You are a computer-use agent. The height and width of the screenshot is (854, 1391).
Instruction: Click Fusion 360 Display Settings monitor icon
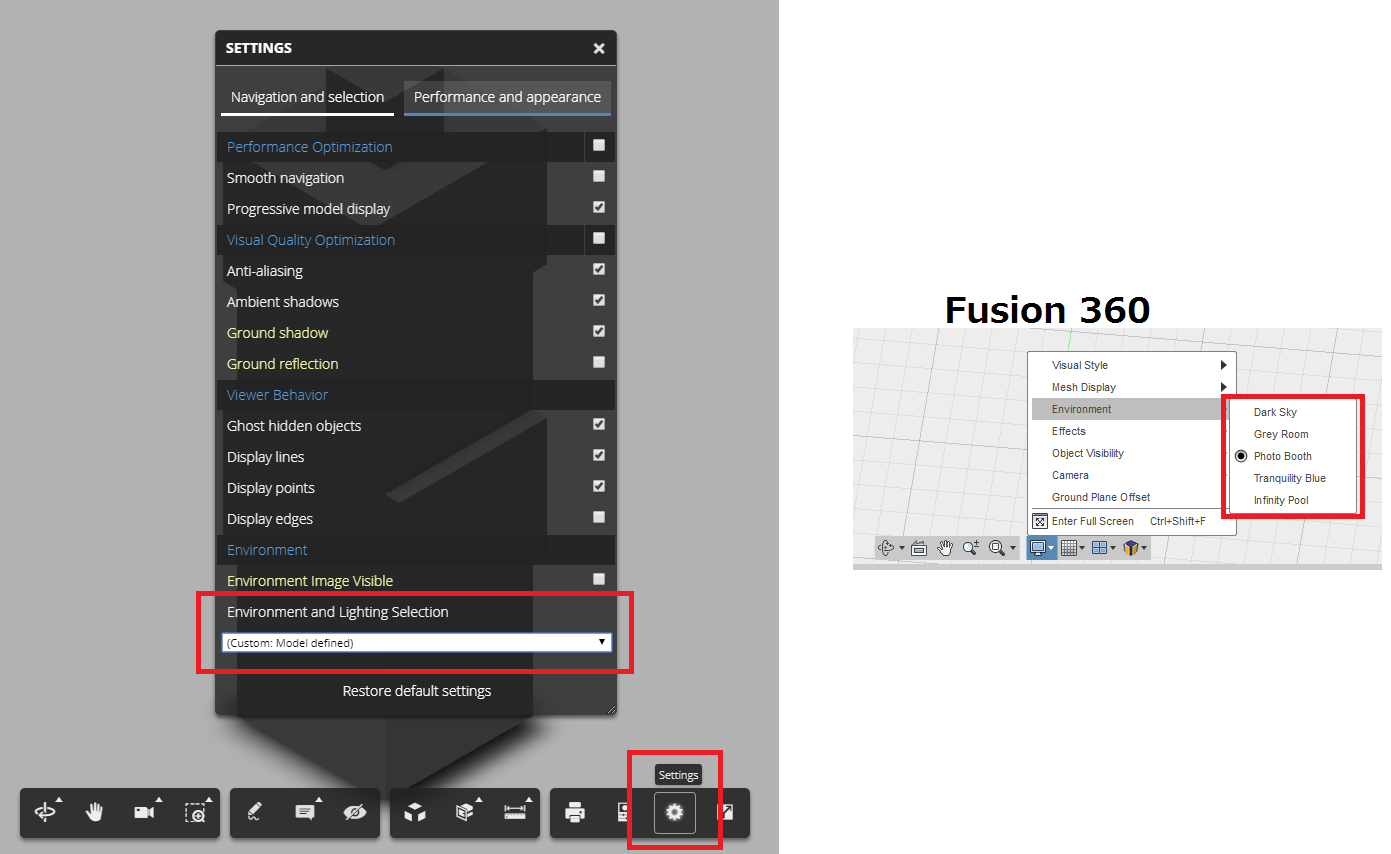[x=1038, y=548]
